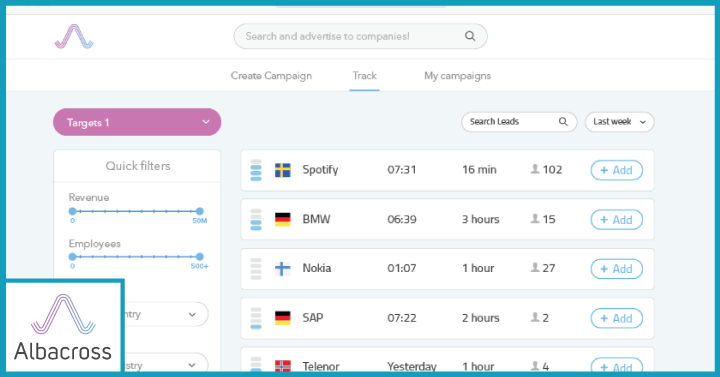Click the activity bars icon on the BMW row
The width and height of the screenshot is (720, 377).
(x=256, y=219)
